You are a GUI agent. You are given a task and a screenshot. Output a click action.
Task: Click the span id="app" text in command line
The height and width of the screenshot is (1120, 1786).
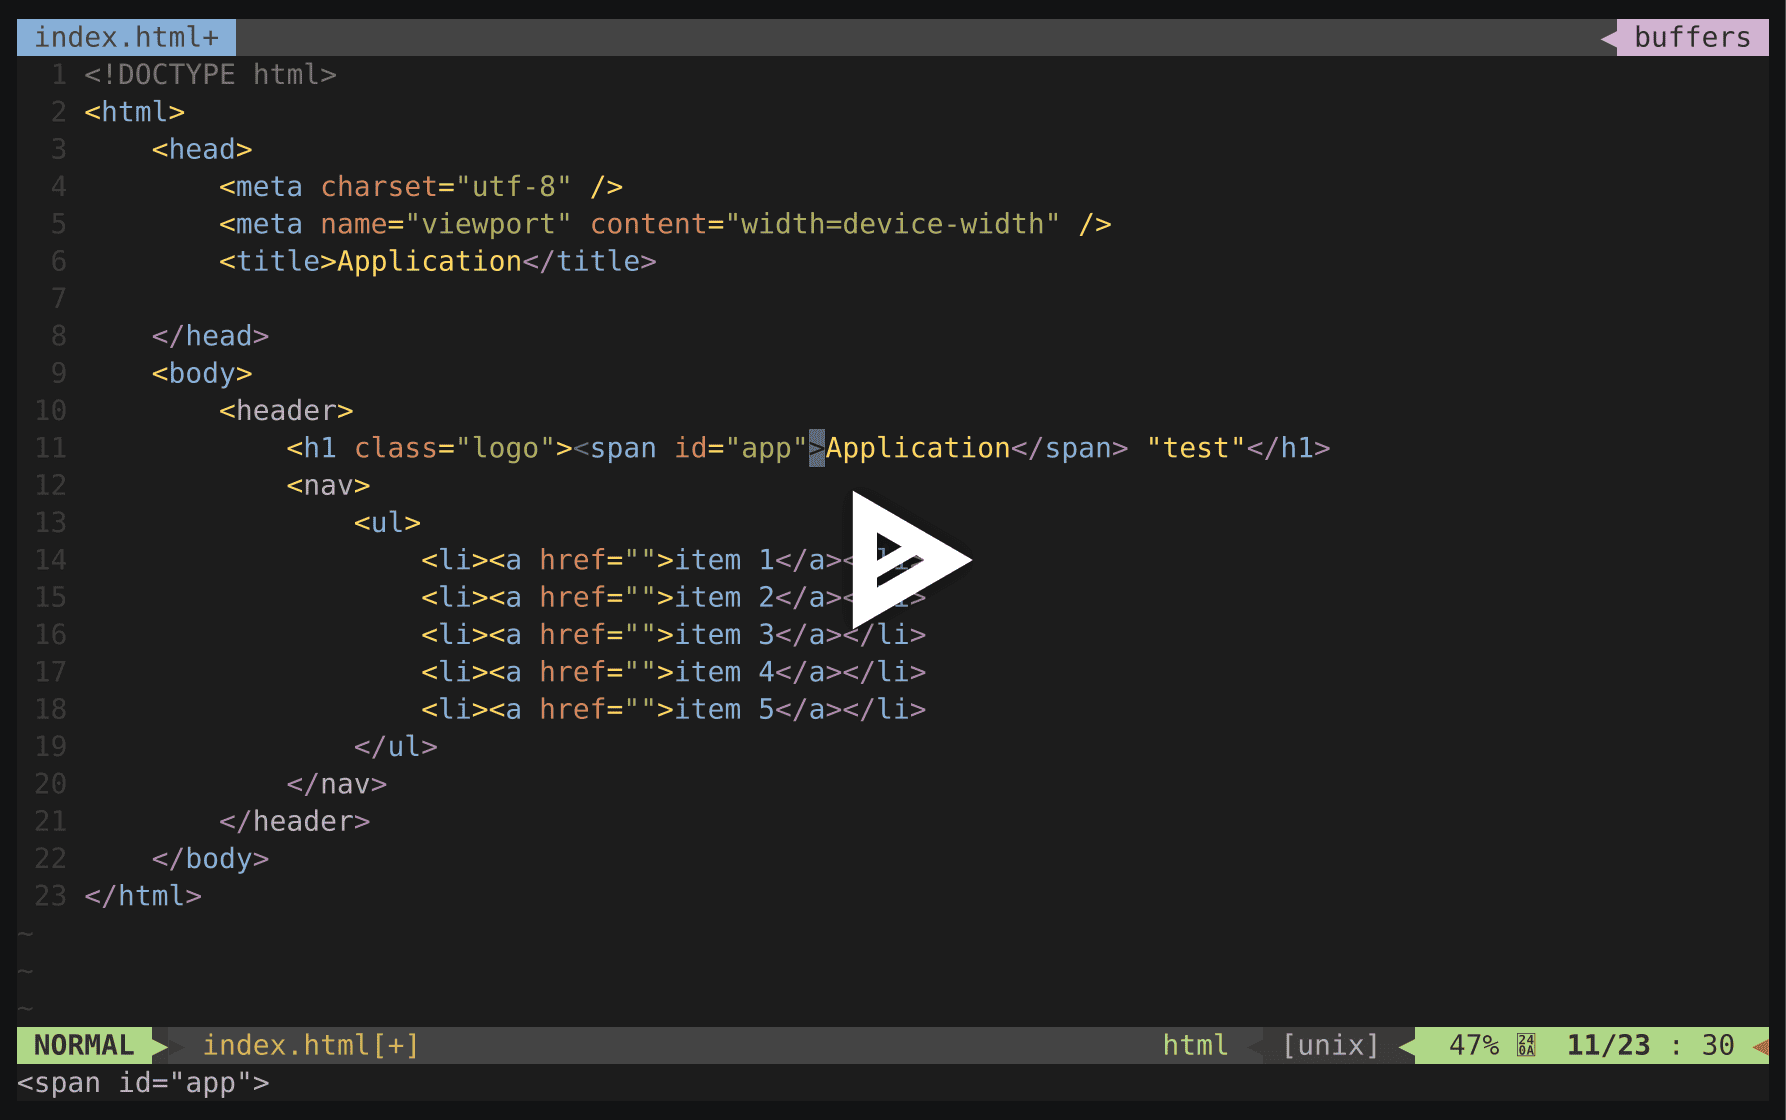tap(143, 1082)
